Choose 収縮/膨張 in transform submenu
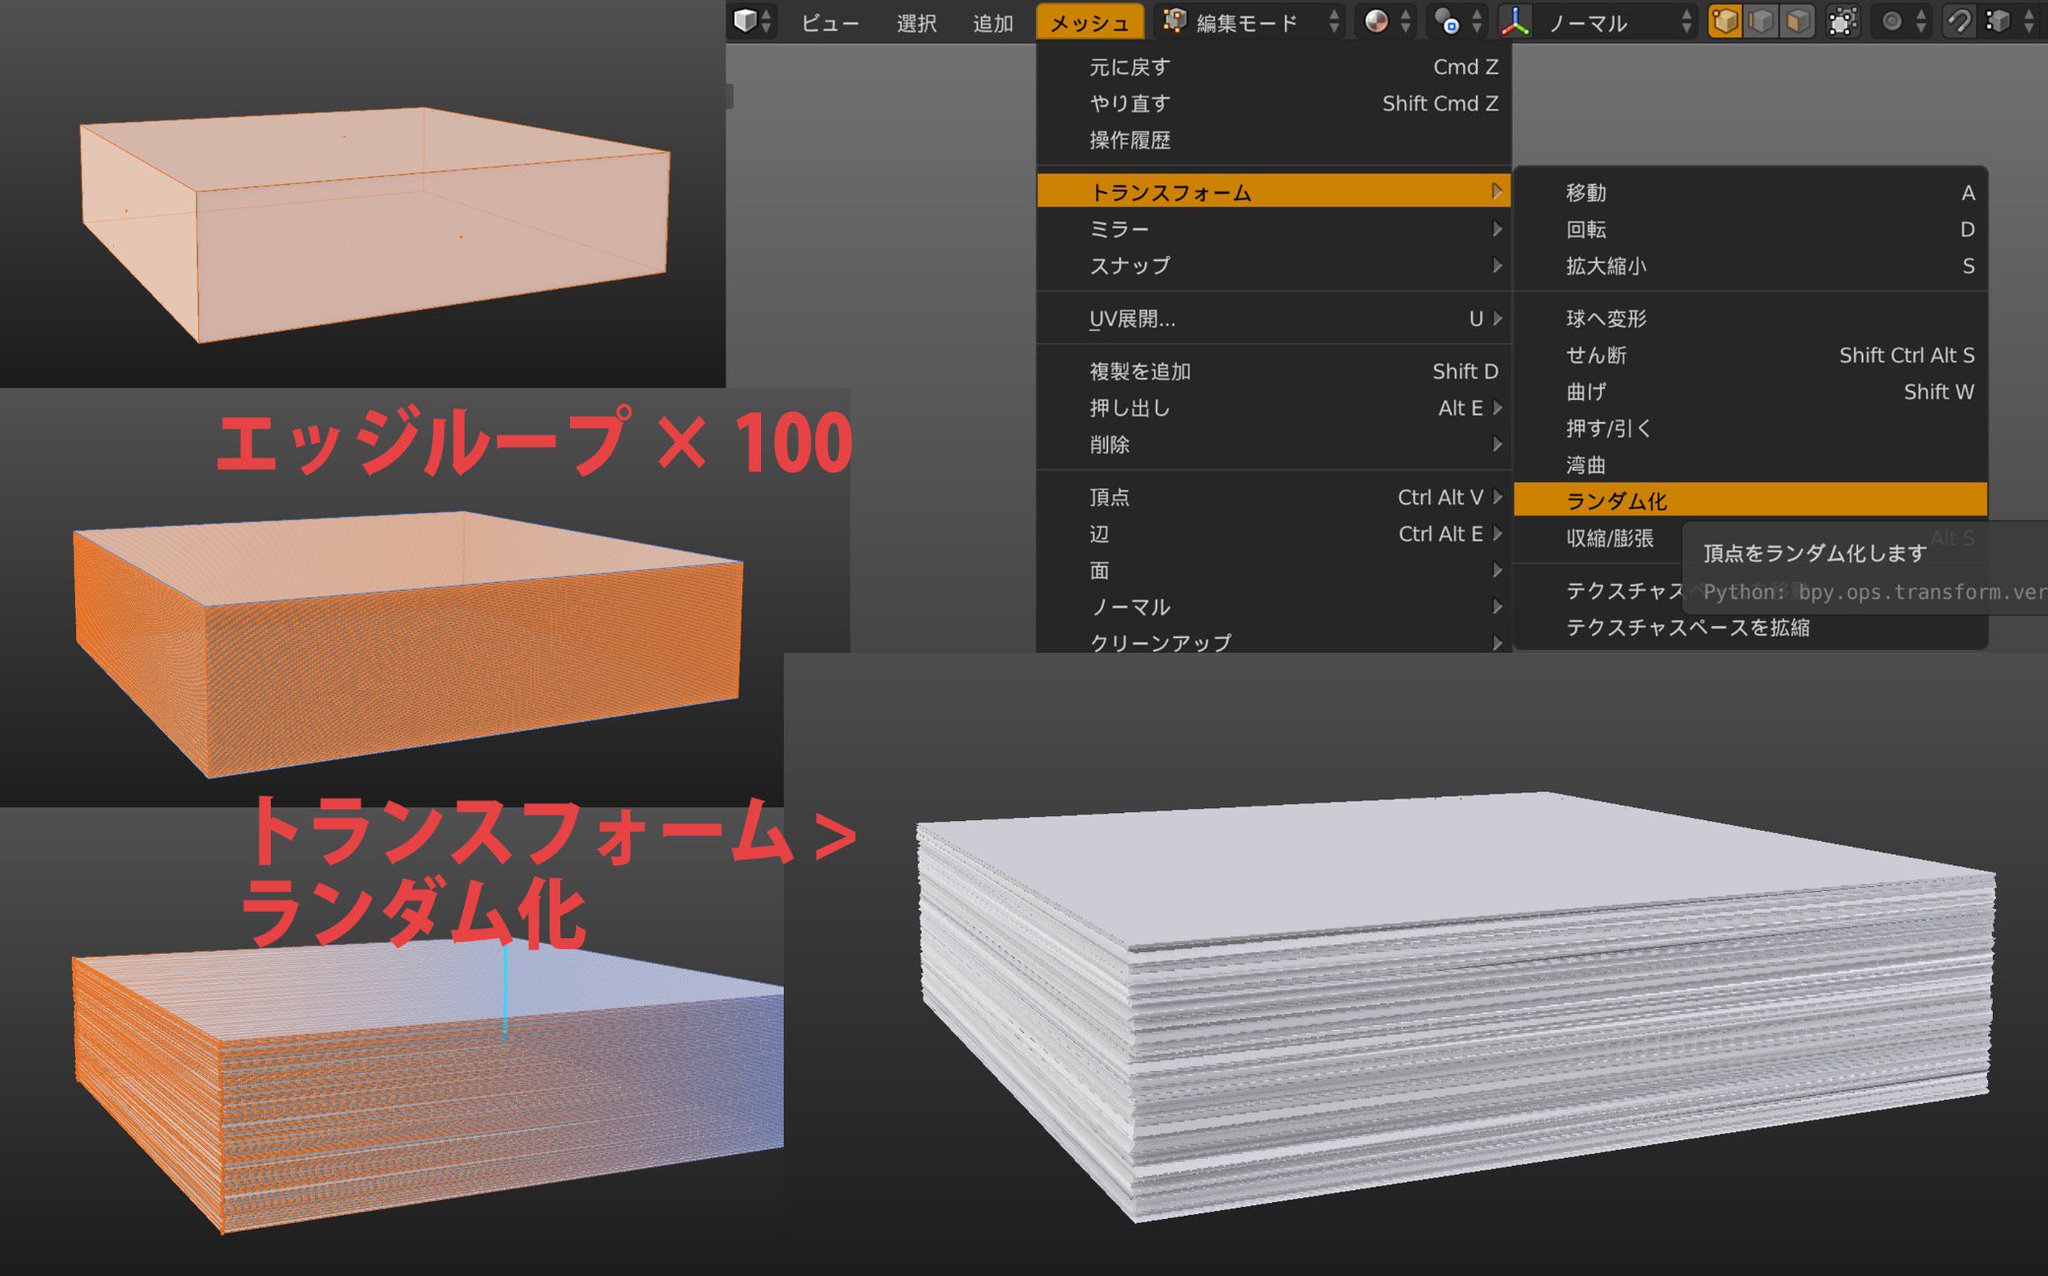2048x1276 pixels. pos(1610,538)
